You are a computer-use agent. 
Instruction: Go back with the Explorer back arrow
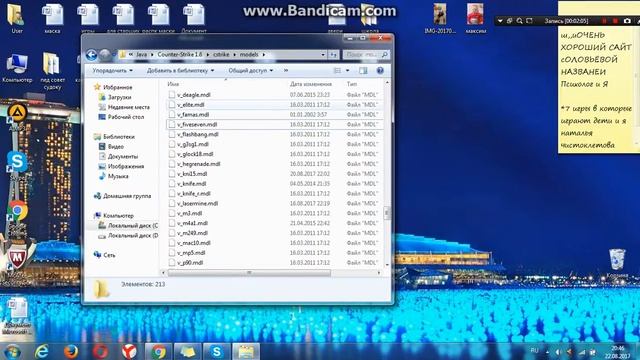(91, 55)
